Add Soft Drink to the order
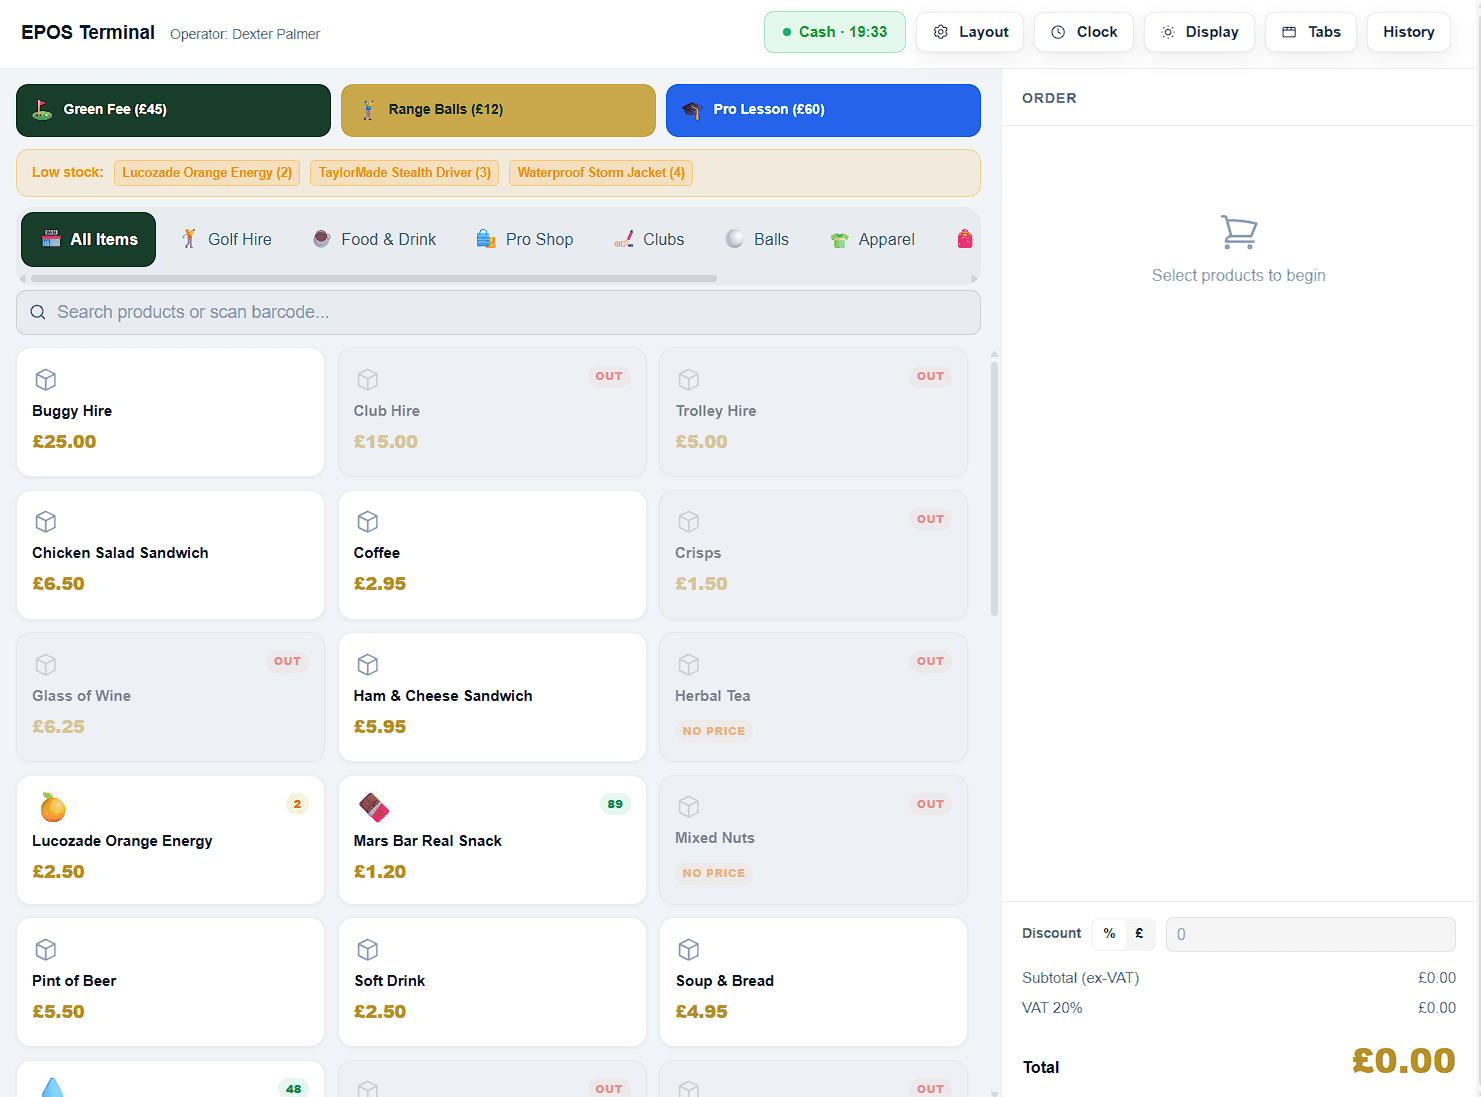 pos(492,982)
